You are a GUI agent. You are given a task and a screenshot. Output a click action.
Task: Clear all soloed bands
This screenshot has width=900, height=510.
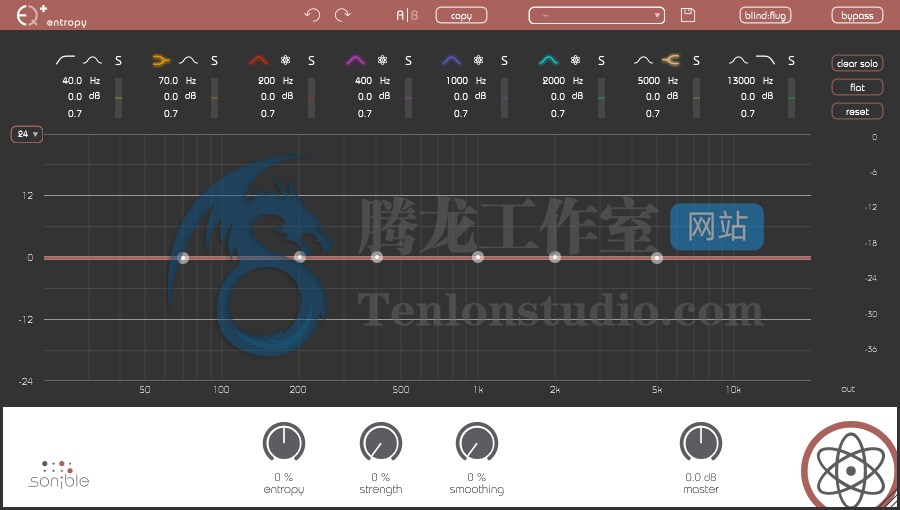pyautogui.click(x=857, y=64)
